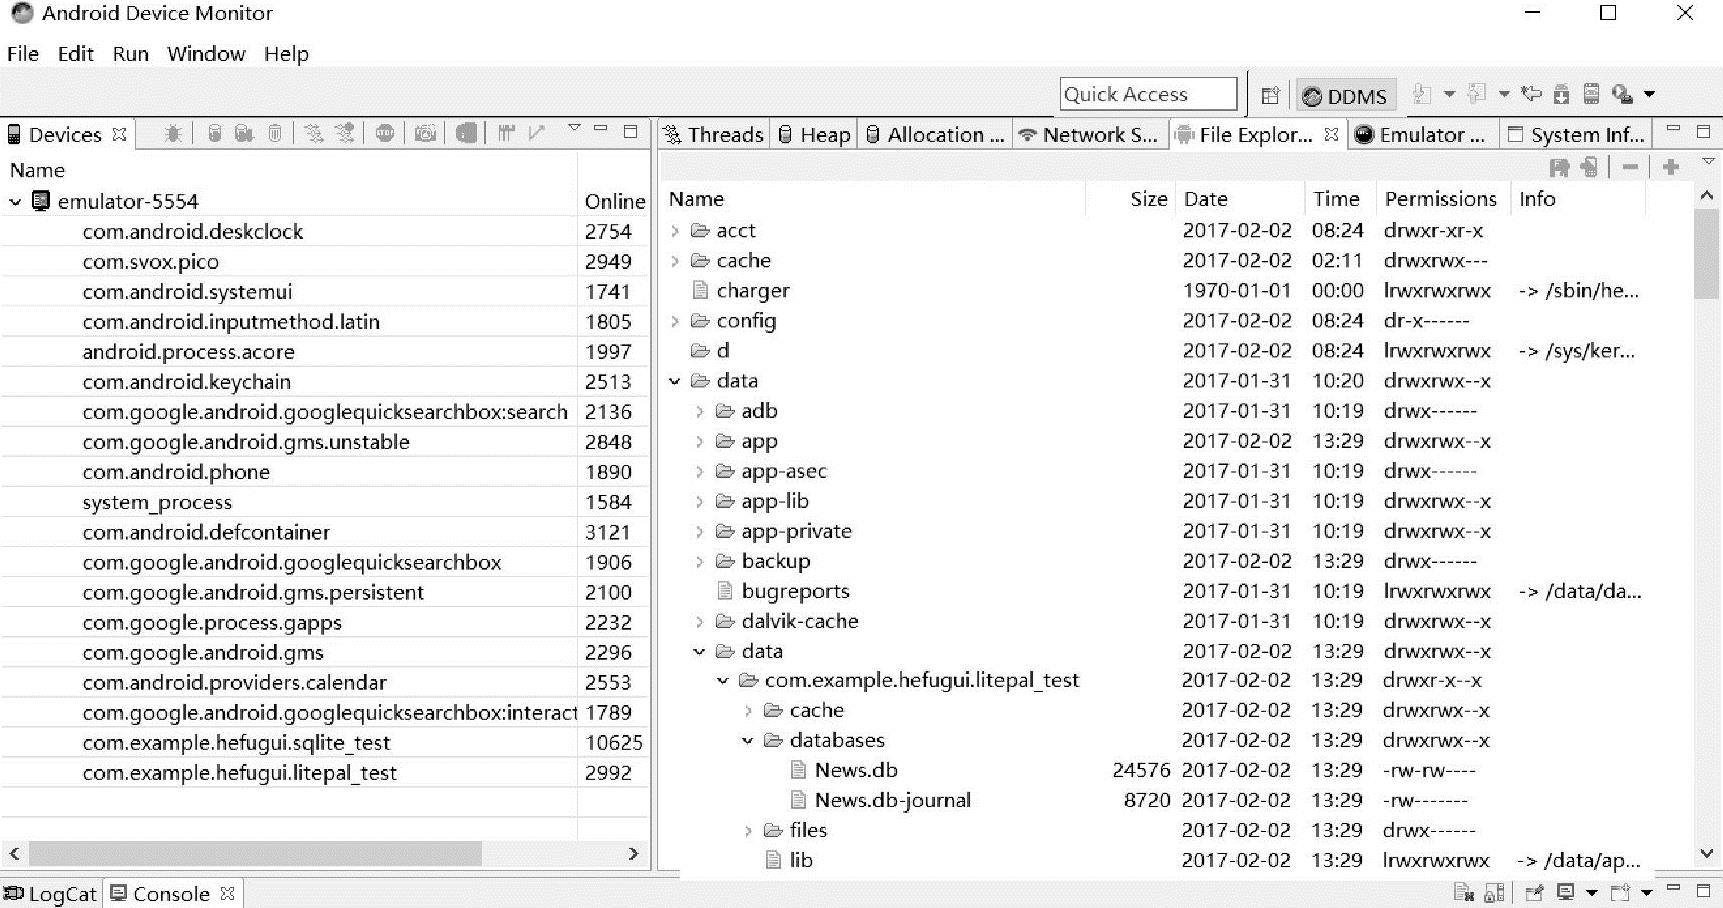Viewport: 1723px width, 908px height.
Task: Click the Quick Access search field
Action: click(x=1147, y=94)
